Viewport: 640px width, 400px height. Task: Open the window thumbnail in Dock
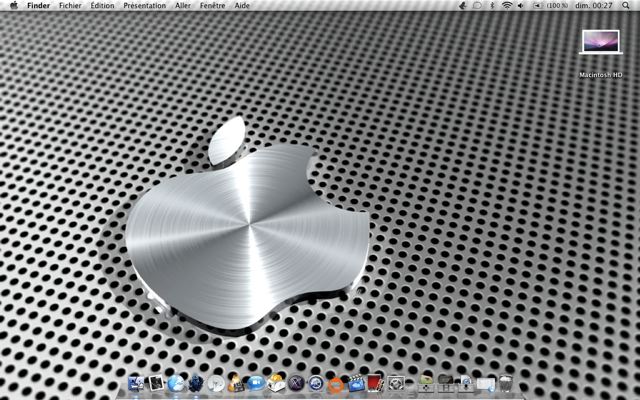pos(486,384)
